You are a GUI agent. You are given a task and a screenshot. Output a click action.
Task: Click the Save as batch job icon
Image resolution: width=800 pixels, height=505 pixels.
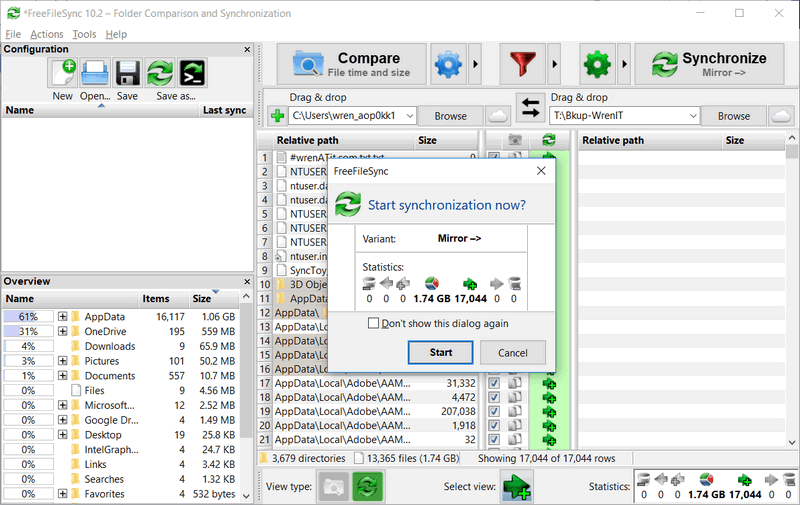point(192,74)
